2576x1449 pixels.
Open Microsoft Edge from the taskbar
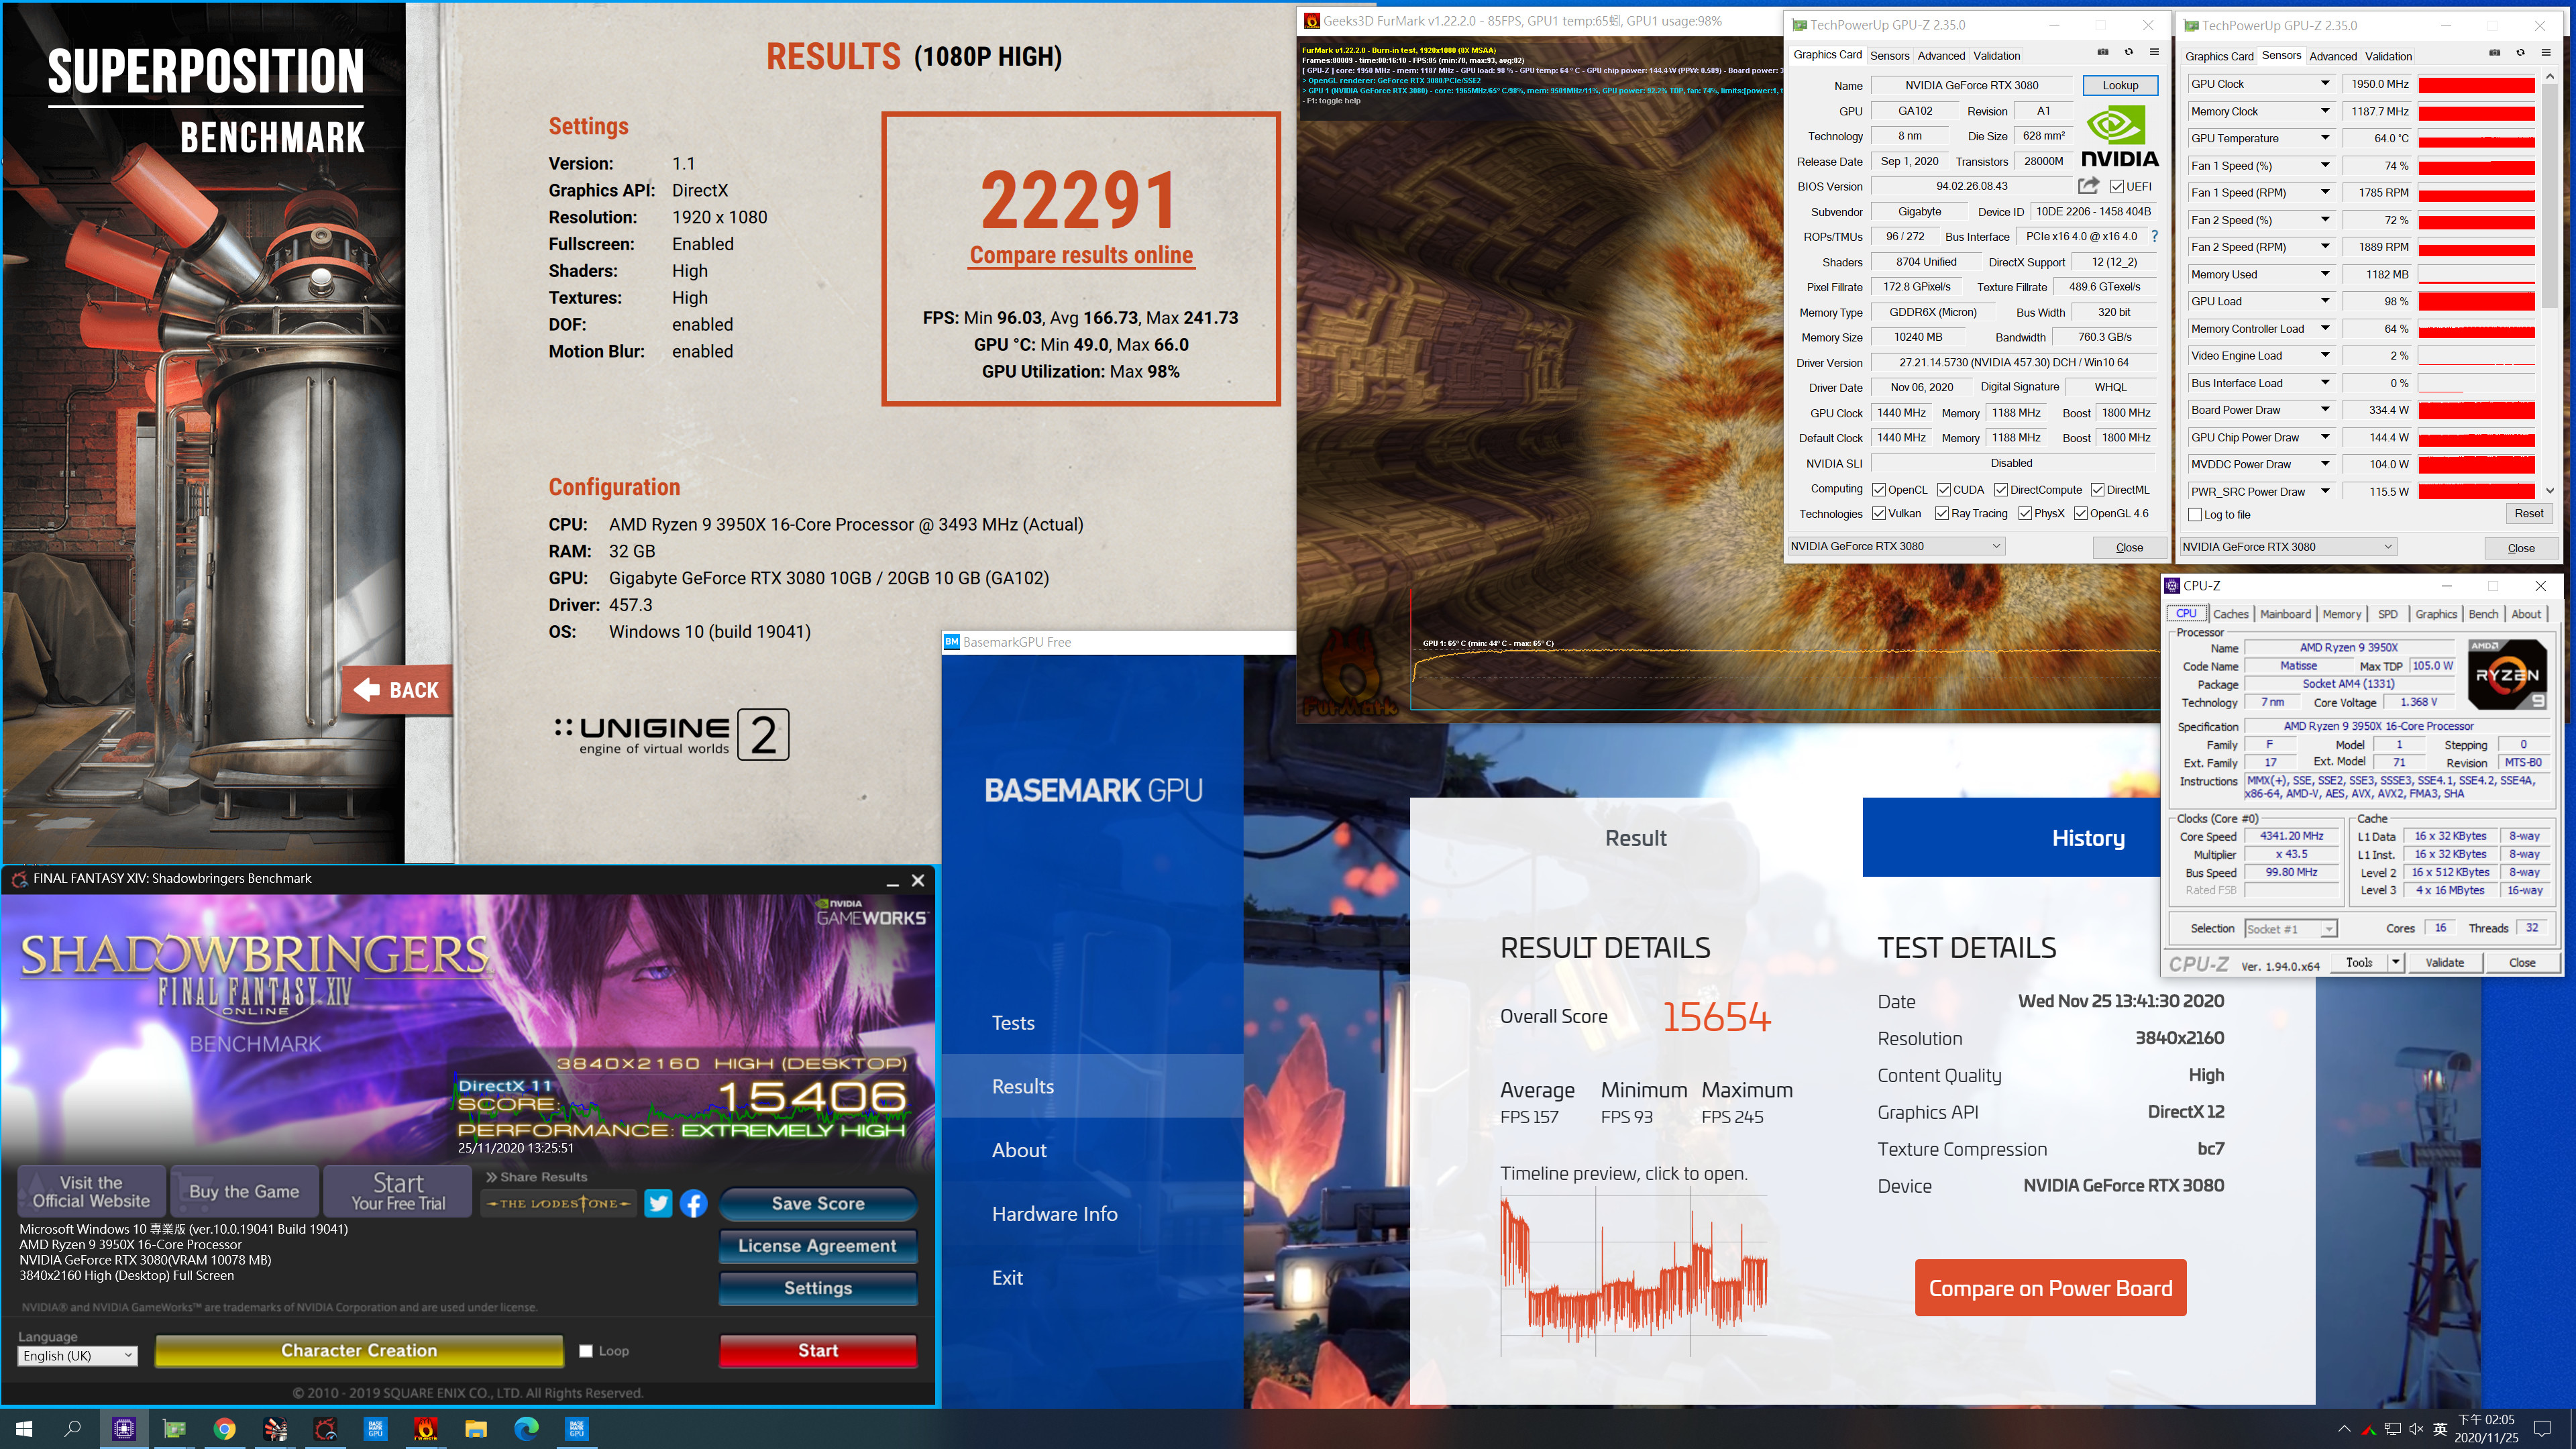(526, 1428)
